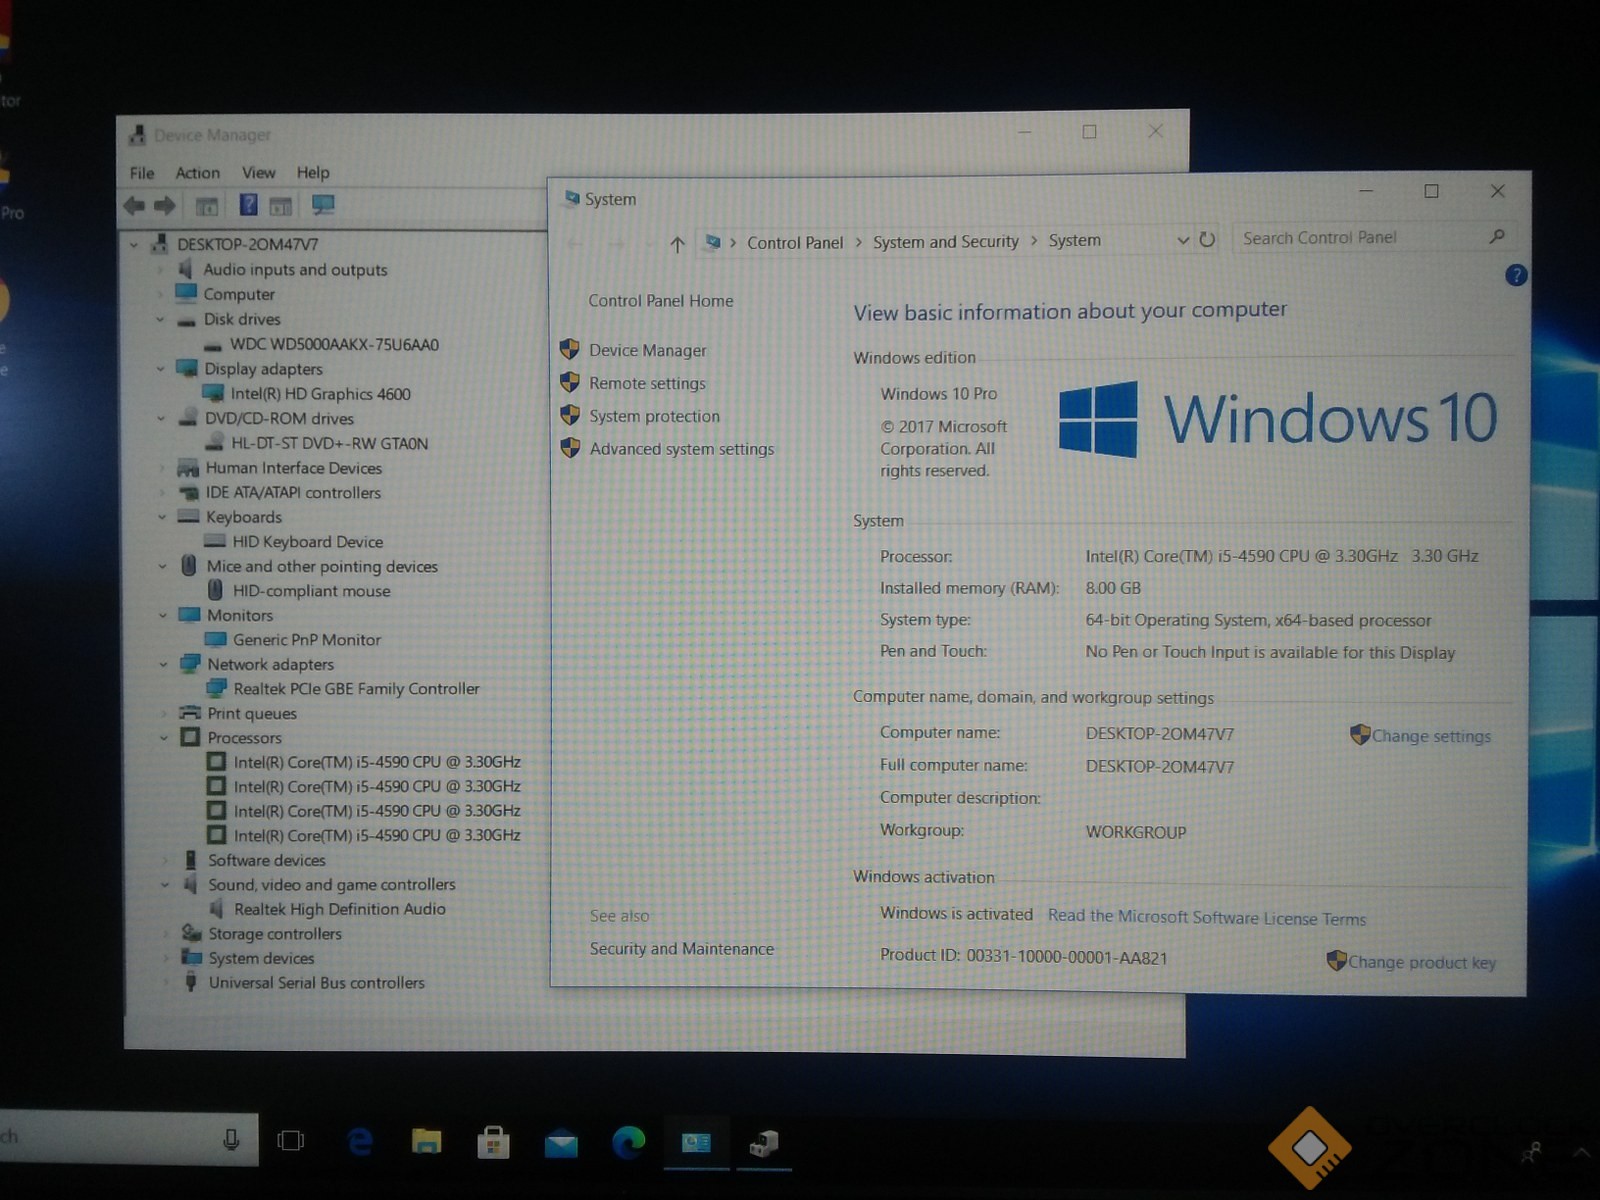Open the View menu in Device Manager
The image size is (1600, 1200).
258,173
